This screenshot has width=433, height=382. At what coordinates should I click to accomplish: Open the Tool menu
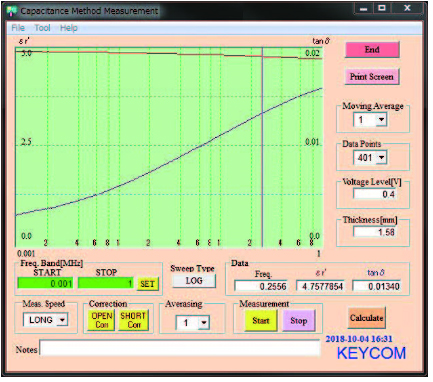(42, 28)
